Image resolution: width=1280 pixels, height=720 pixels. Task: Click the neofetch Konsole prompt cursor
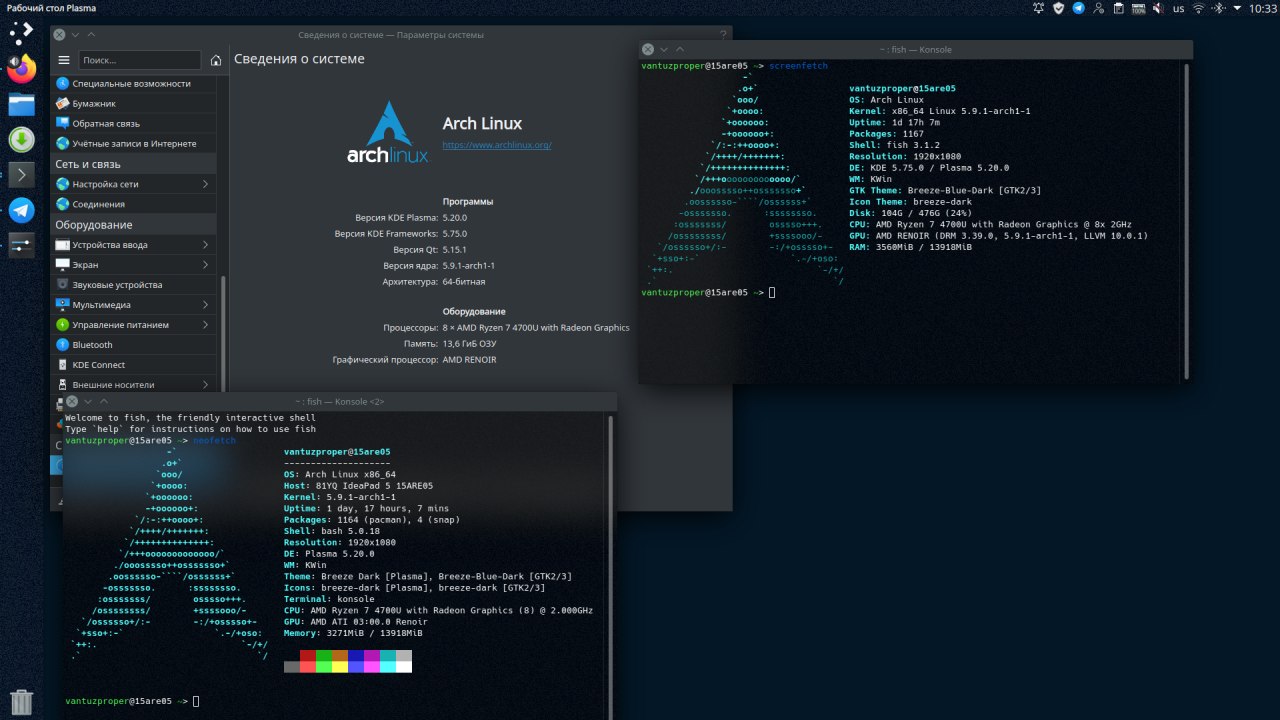[196, 701]
